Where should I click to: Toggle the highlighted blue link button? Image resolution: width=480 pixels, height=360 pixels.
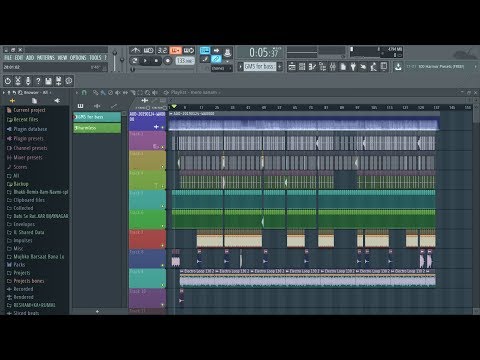click(x=216, y=59)
